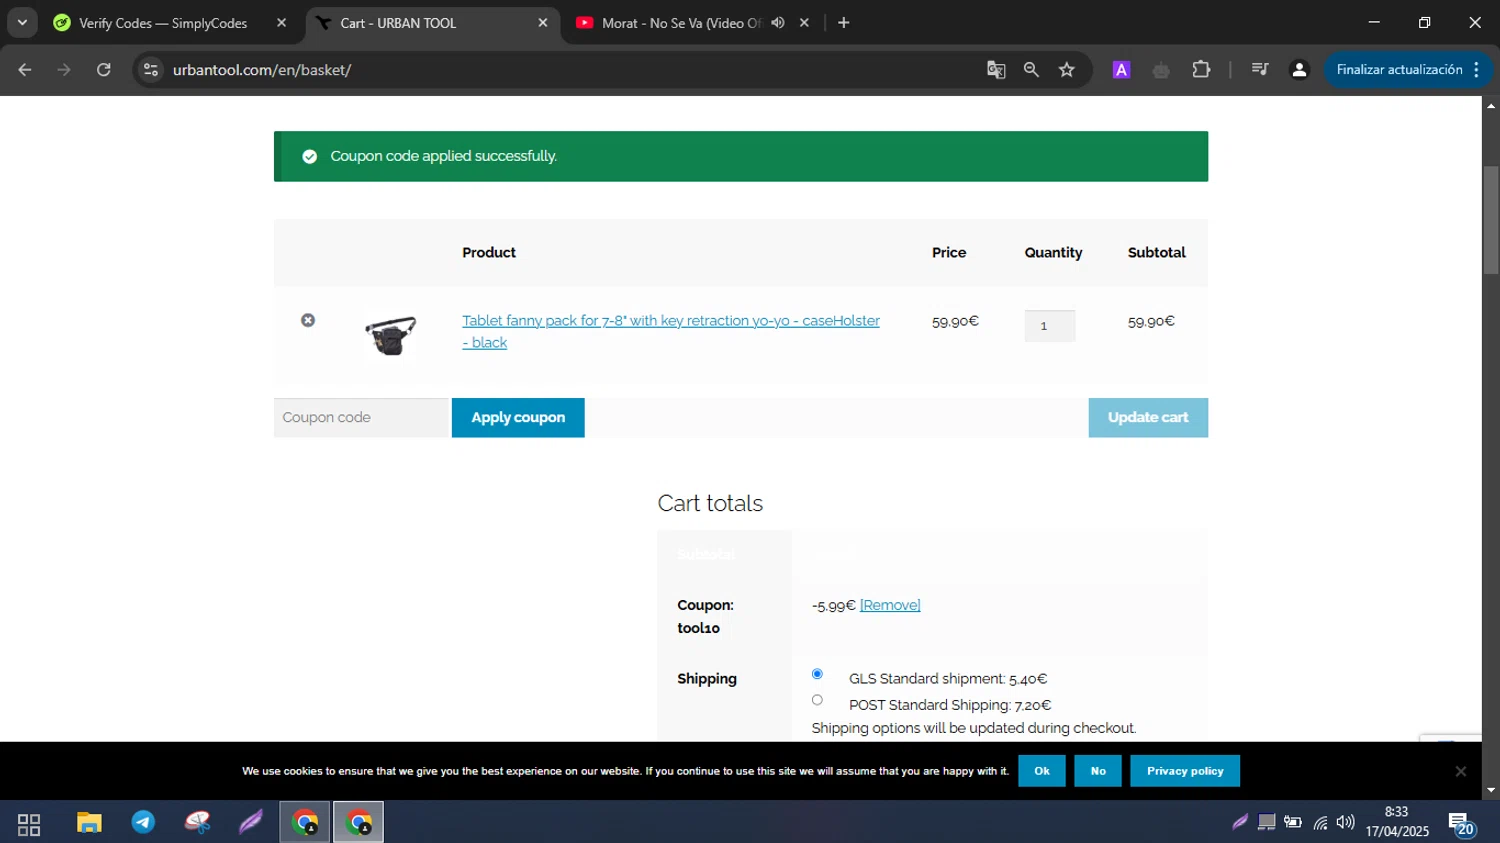Click the address bar URL
The height and width of the screenshot is (843, 1500).
262,70
